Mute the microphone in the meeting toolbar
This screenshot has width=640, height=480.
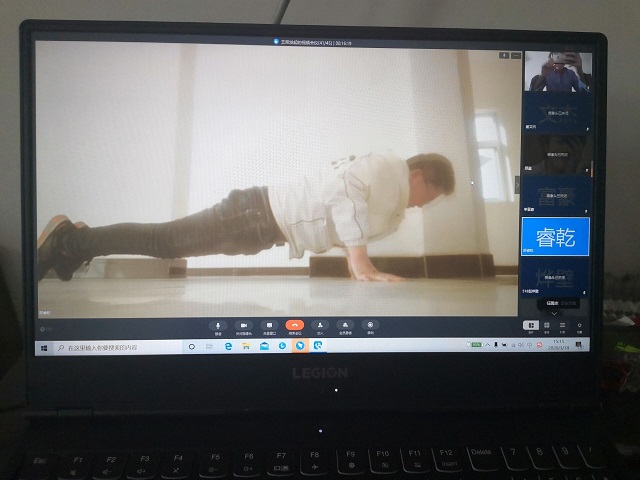point(218,325)
